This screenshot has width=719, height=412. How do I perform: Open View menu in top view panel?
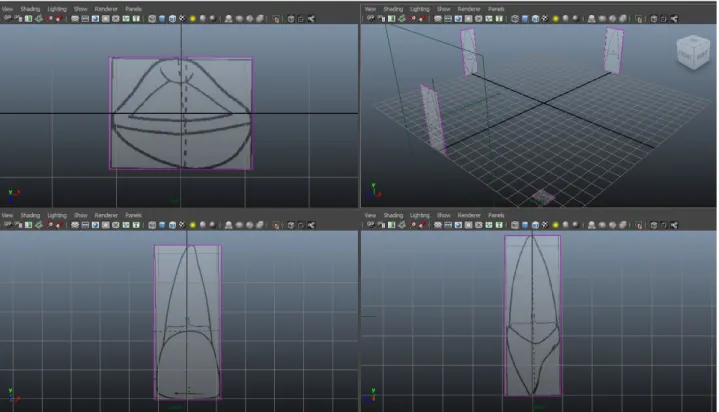[7, 9]
